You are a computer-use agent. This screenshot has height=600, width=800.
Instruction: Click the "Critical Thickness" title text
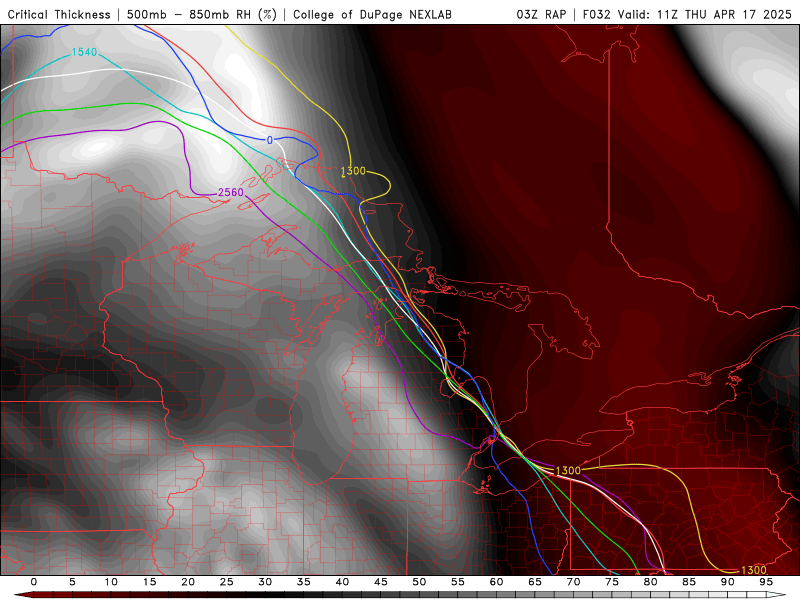[59, 14]
